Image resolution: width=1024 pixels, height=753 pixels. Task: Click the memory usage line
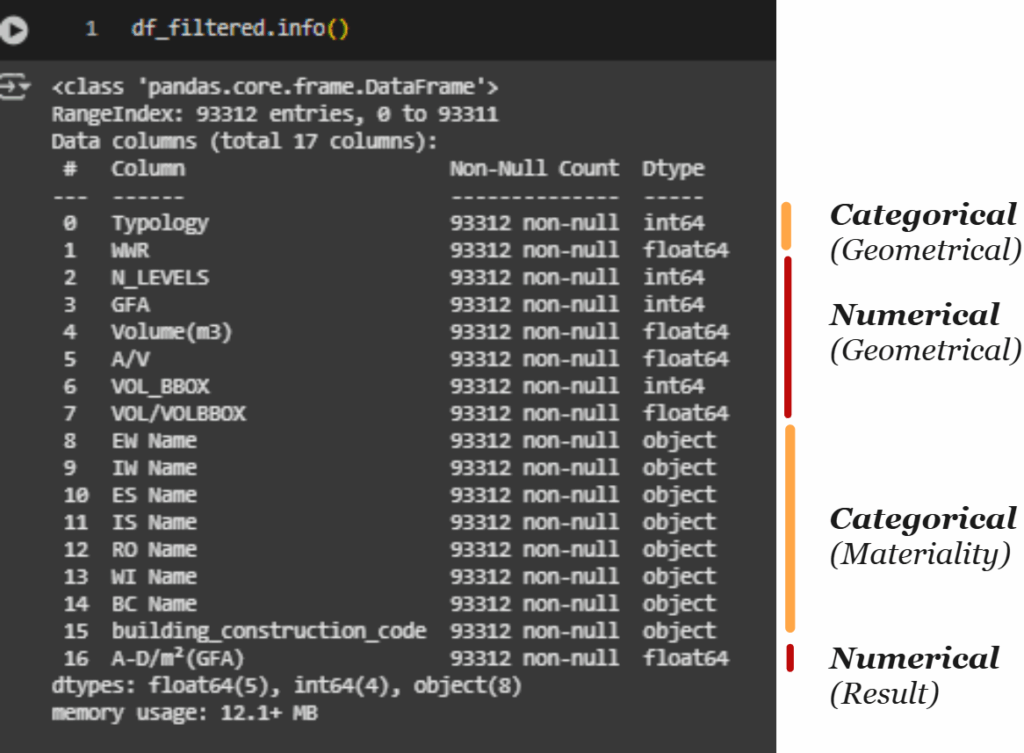click(x=185, y=713)
